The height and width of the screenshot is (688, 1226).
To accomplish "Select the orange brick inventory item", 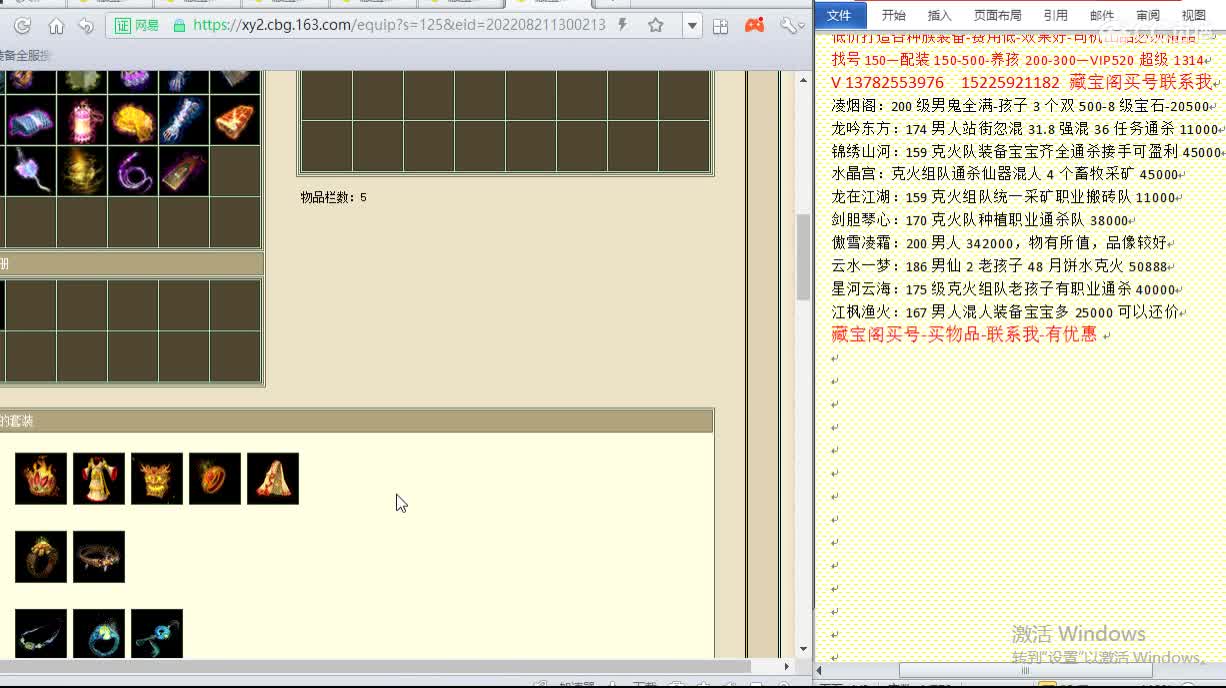I will tap(235, 121).
